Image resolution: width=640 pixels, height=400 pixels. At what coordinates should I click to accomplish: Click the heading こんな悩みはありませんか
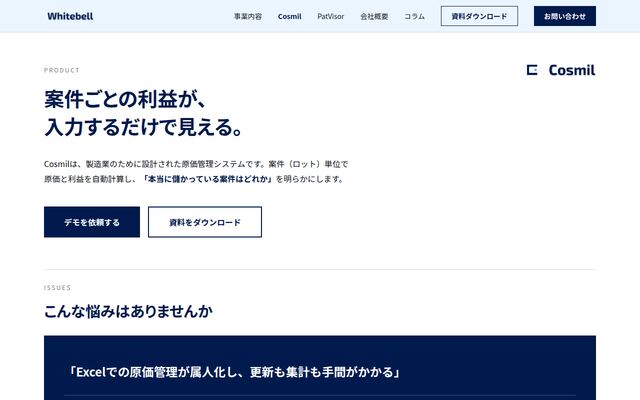click(128, 311)
